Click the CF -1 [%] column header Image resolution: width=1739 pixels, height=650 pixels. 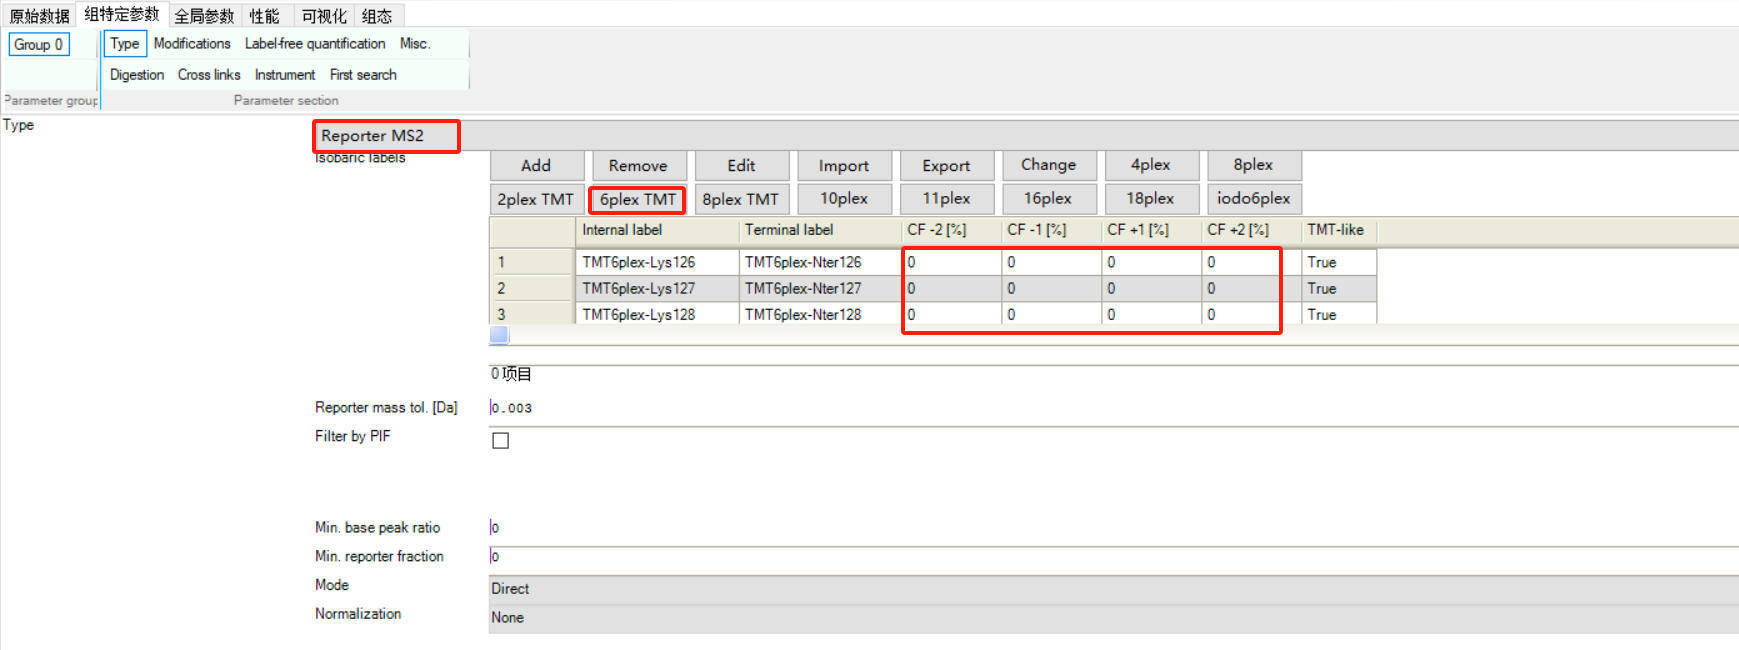(x=1052, y=230)
